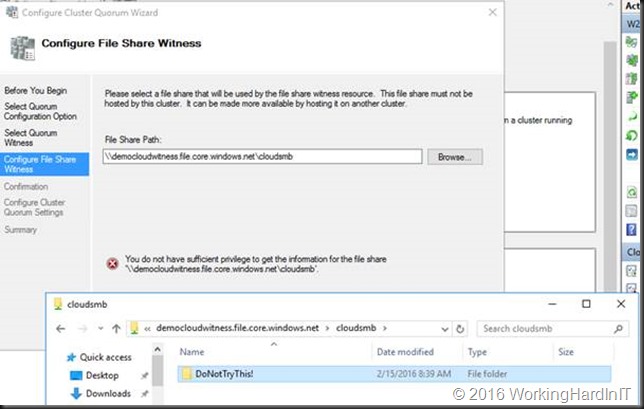Click the large cluster icon in wizard header
Viewport: 644px width, 409px height.
click(23, 48)
